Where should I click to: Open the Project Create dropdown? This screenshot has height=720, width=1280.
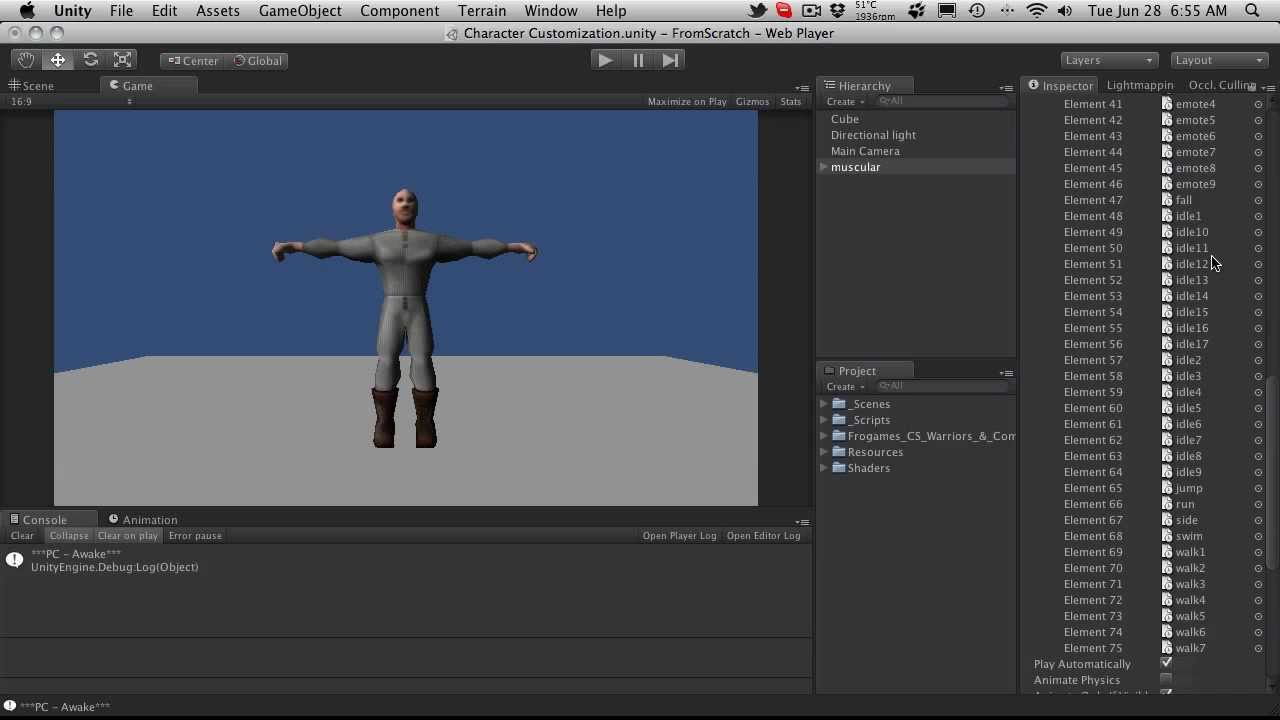845,386
